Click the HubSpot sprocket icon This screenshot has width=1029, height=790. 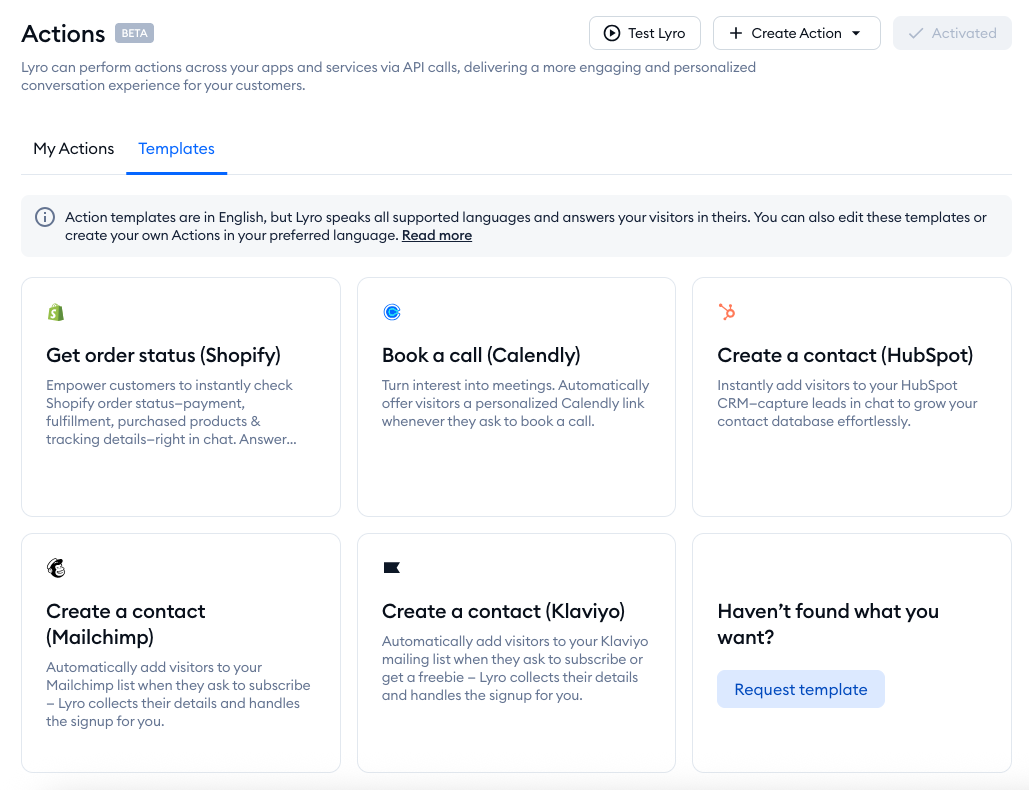[x=727, y=312]
